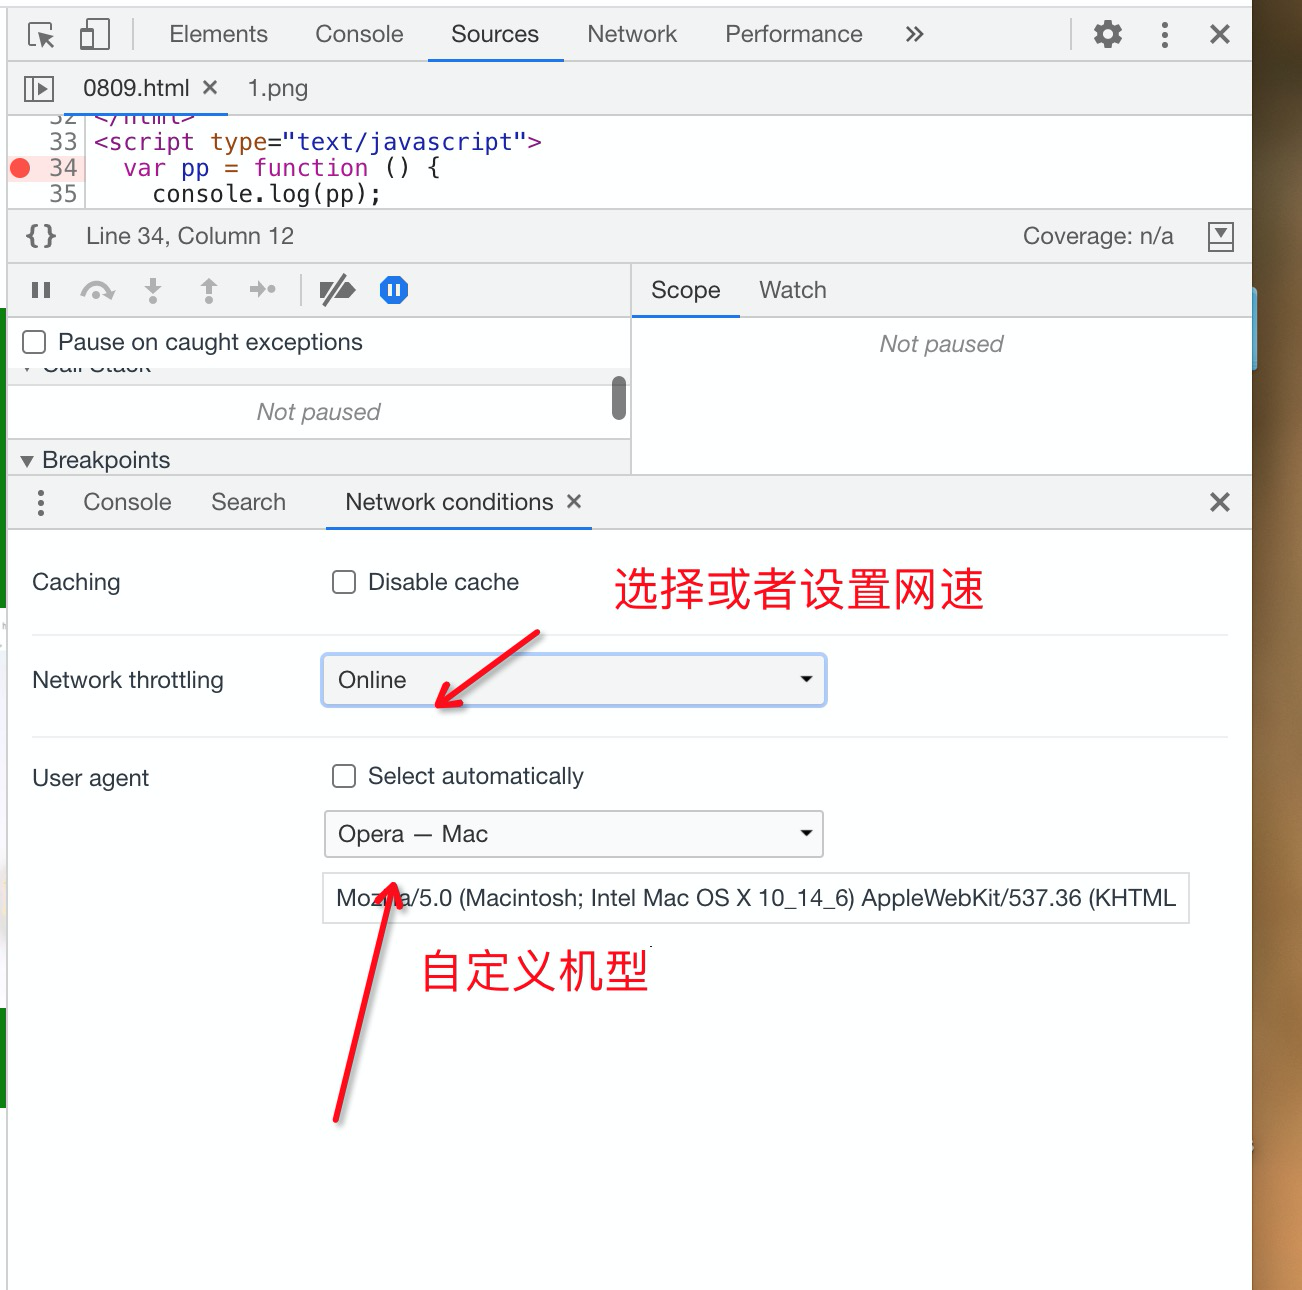This screenshot has width=1302, height=1290.
Task: Collapse the Breakpoints section
Action: point(27,461)
